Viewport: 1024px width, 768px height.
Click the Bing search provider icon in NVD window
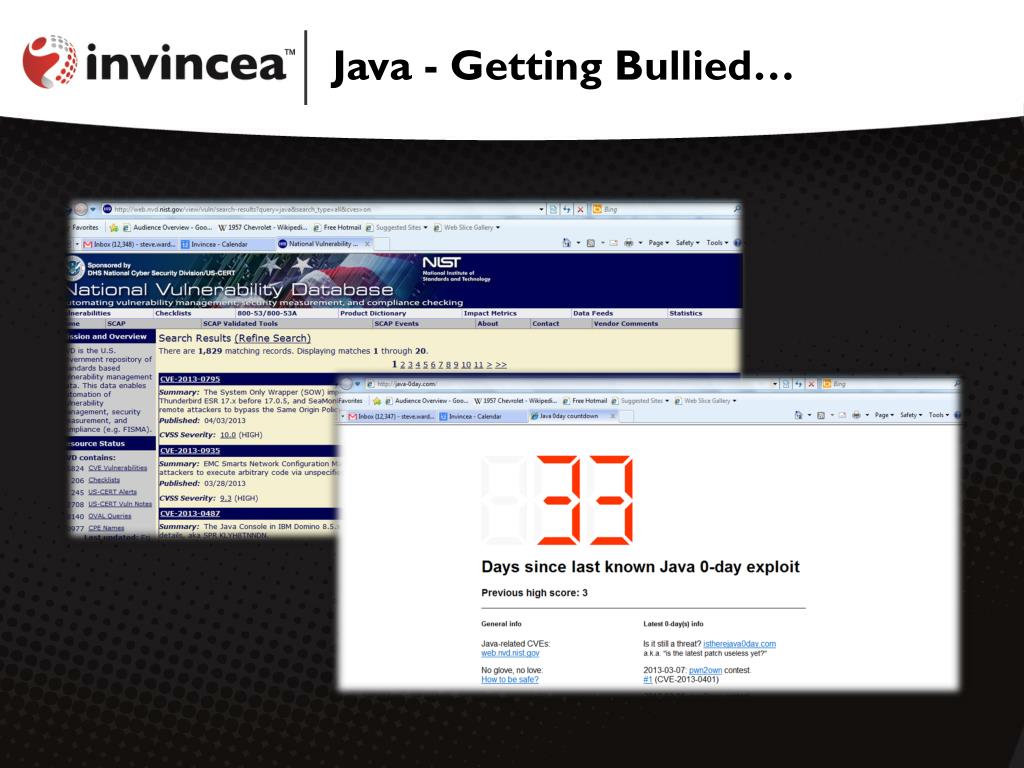597,210
